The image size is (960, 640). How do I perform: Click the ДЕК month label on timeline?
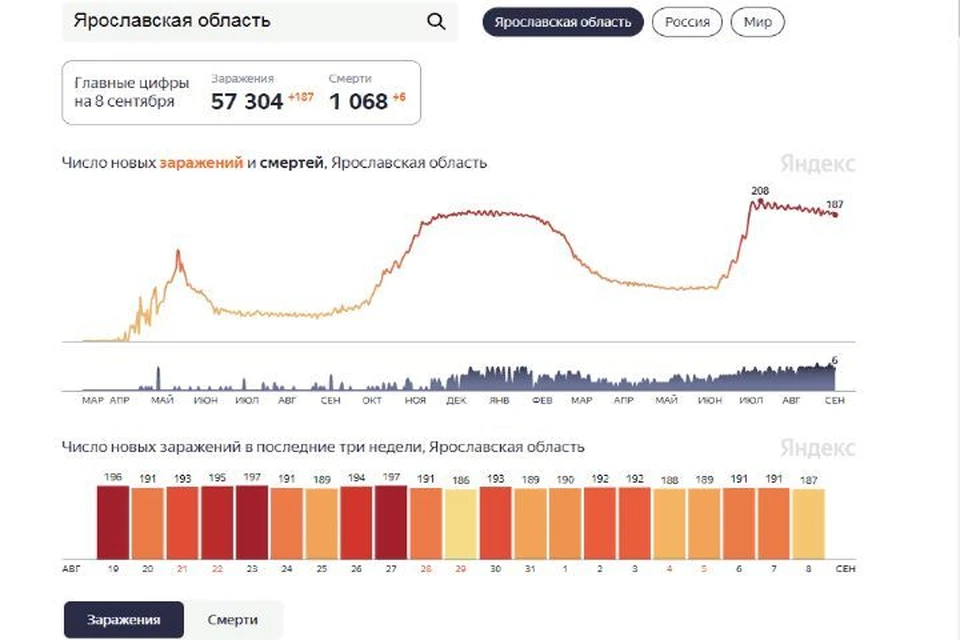pyautogui.click(x=456, y=400)
